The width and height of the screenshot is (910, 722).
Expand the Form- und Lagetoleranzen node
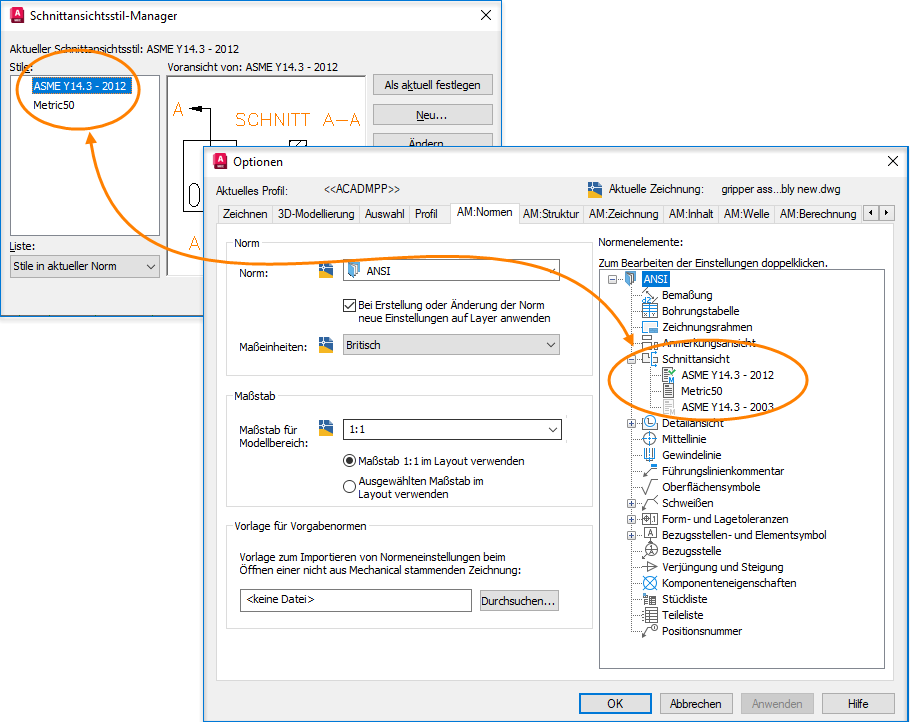click(631, 519)
